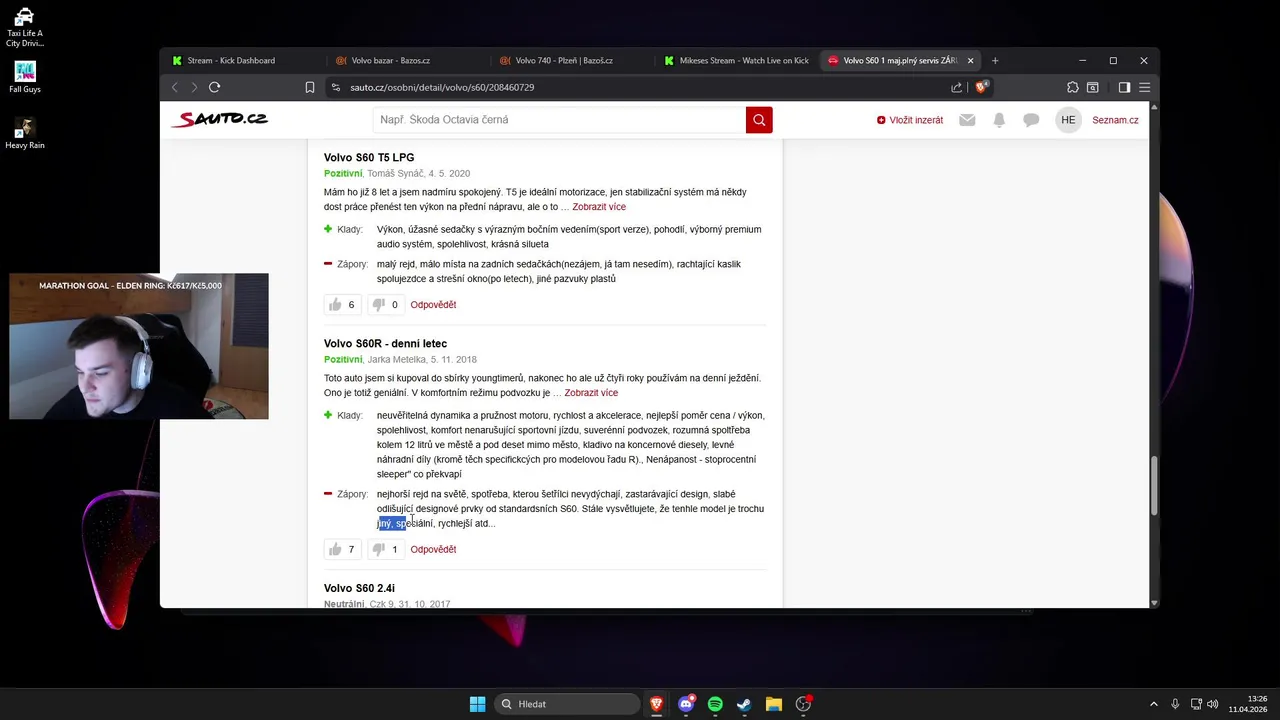The image size is (1280, 720).
Task: Open Fall Guys desktop shortcut
Action: tap(25, 77)
